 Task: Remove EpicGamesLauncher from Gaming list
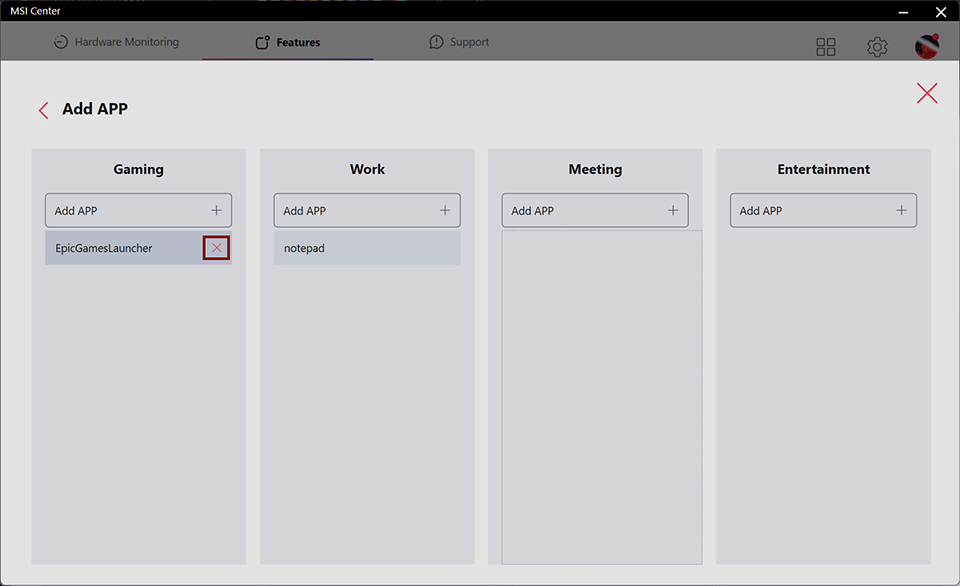216,248
